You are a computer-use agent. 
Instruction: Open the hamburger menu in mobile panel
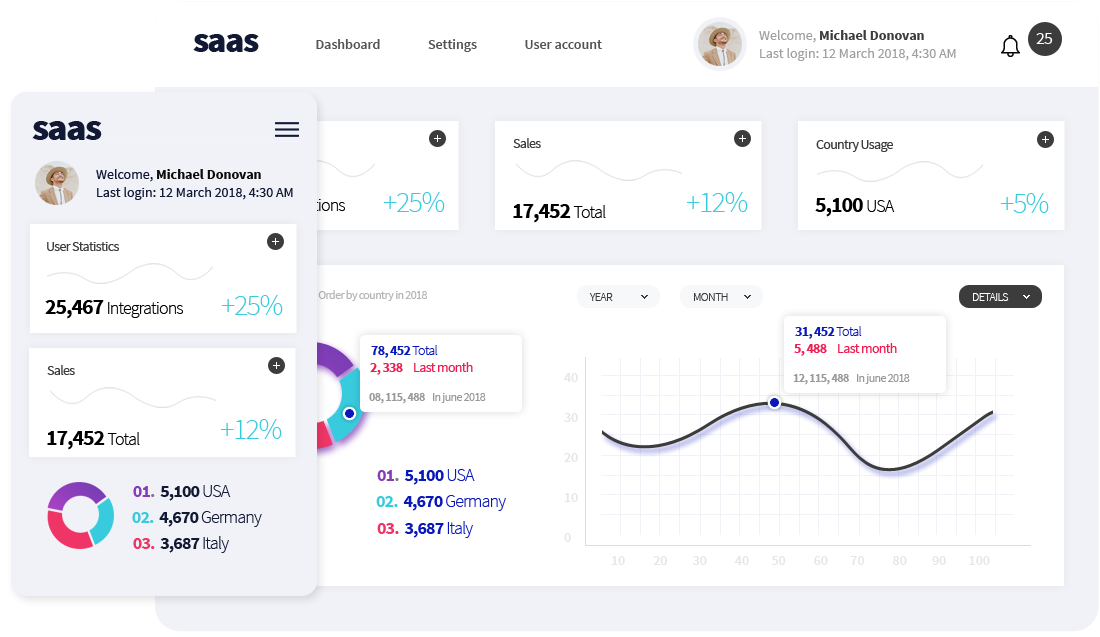286,130
